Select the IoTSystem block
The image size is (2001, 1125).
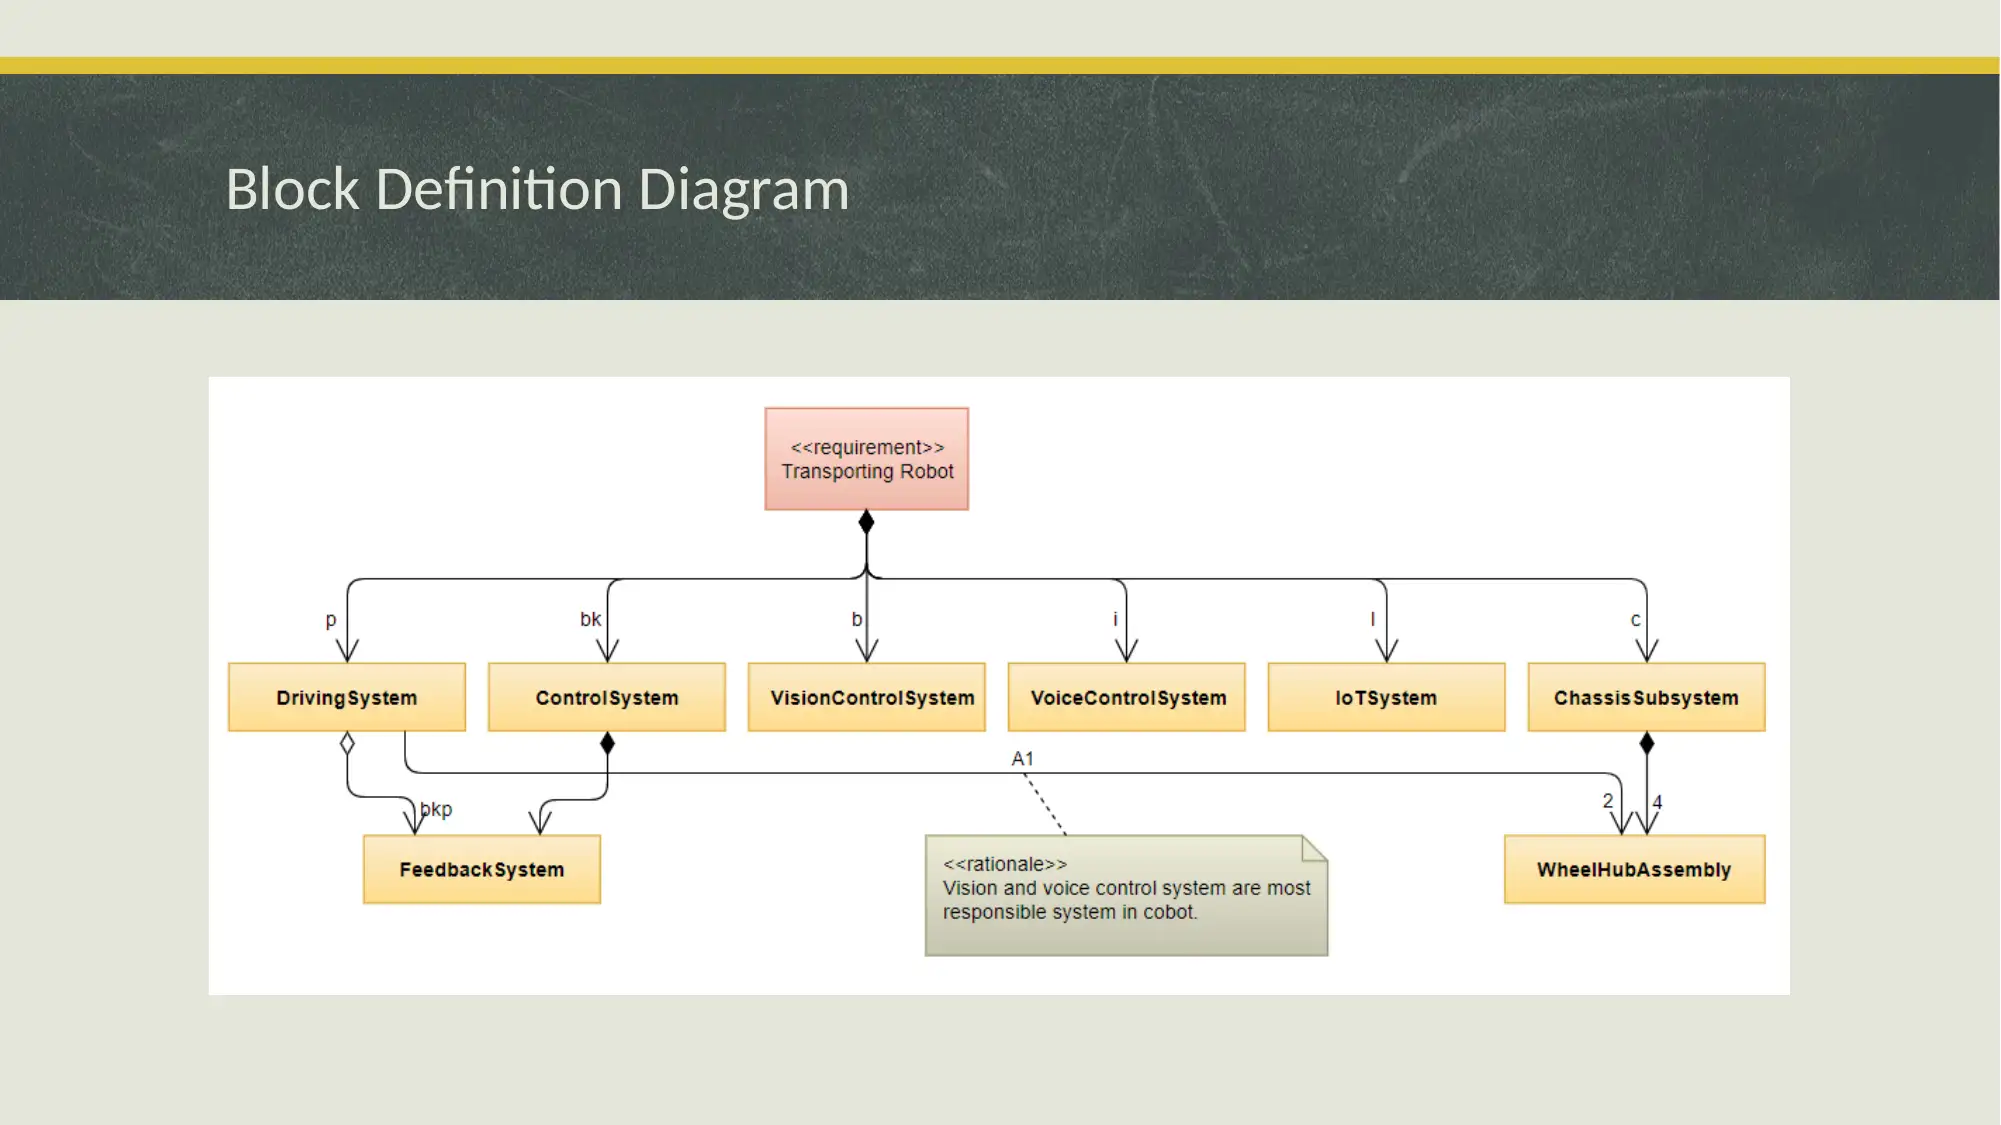click(1387, 697)
